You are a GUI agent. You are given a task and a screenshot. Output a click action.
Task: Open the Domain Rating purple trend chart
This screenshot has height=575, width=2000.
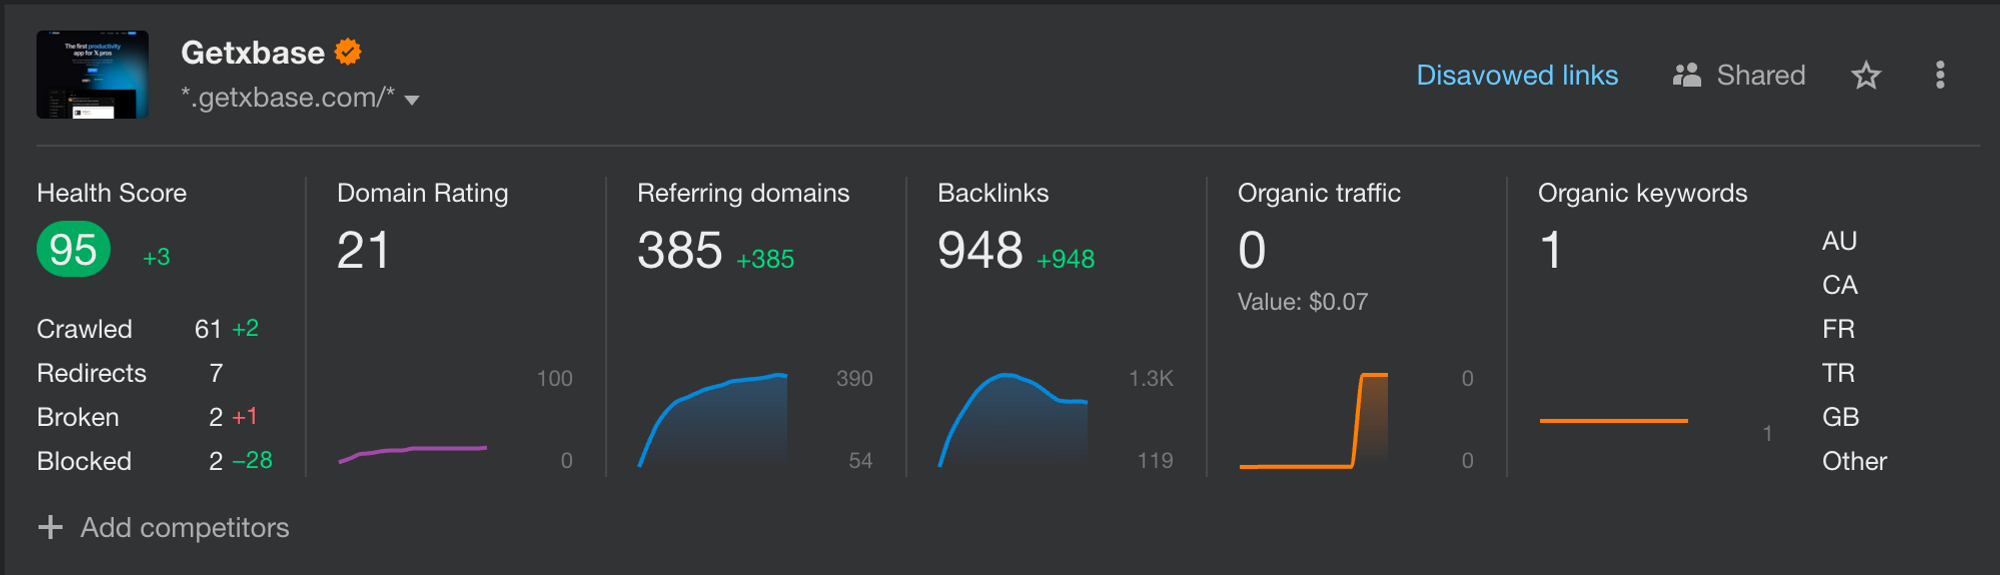[x=413, y=454]
